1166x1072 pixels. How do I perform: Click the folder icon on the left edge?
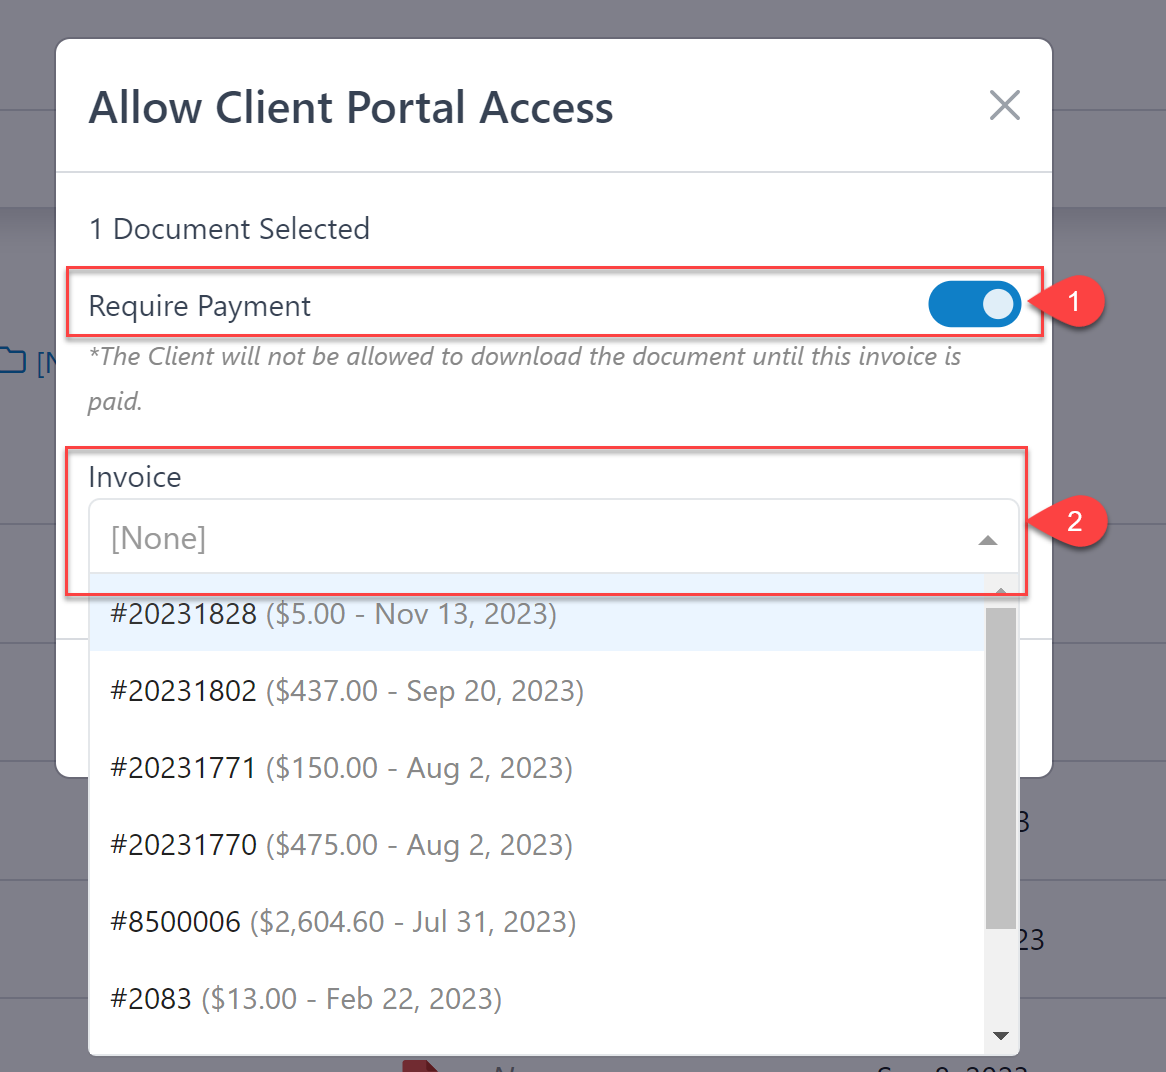[14, 361]
